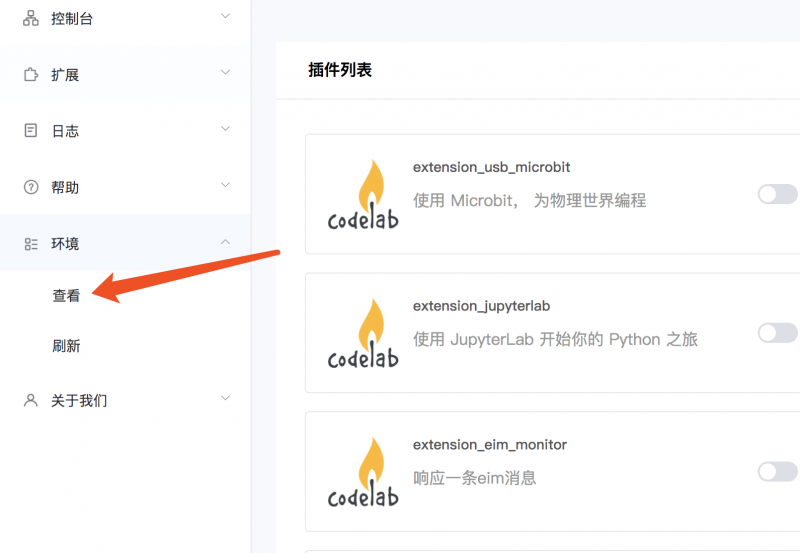
Task: Click the 控制台 sitemap icon
Action: (31, 18)
